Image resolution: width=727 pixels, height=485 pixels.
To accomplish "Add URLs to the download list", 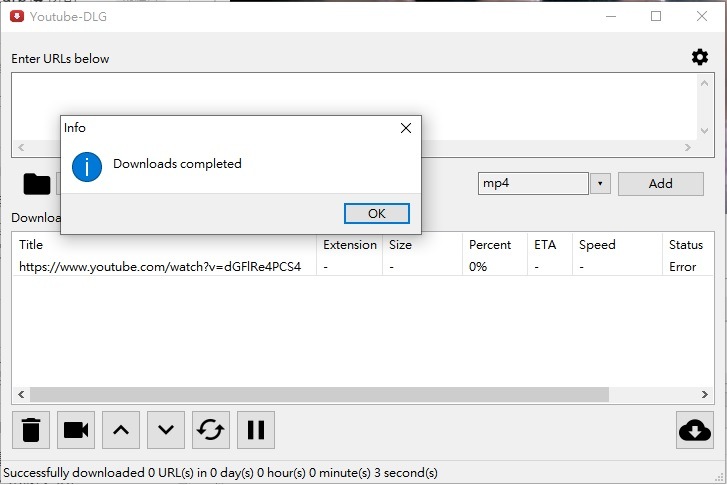I will point(661,184).
